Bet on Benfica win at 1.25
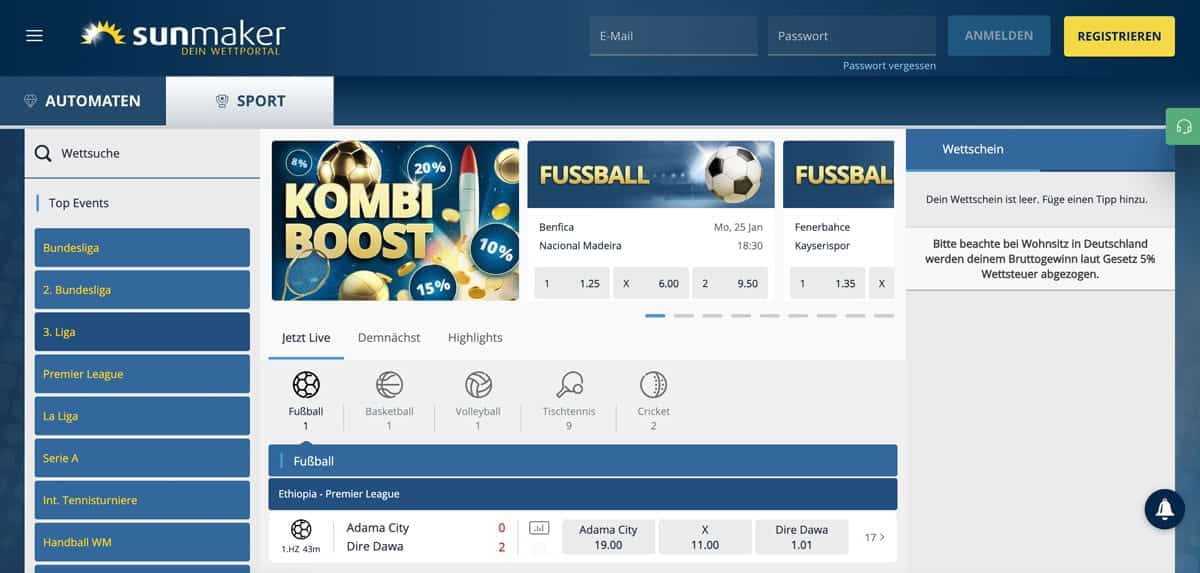The image size is (1200, 573). click(572, 283)
